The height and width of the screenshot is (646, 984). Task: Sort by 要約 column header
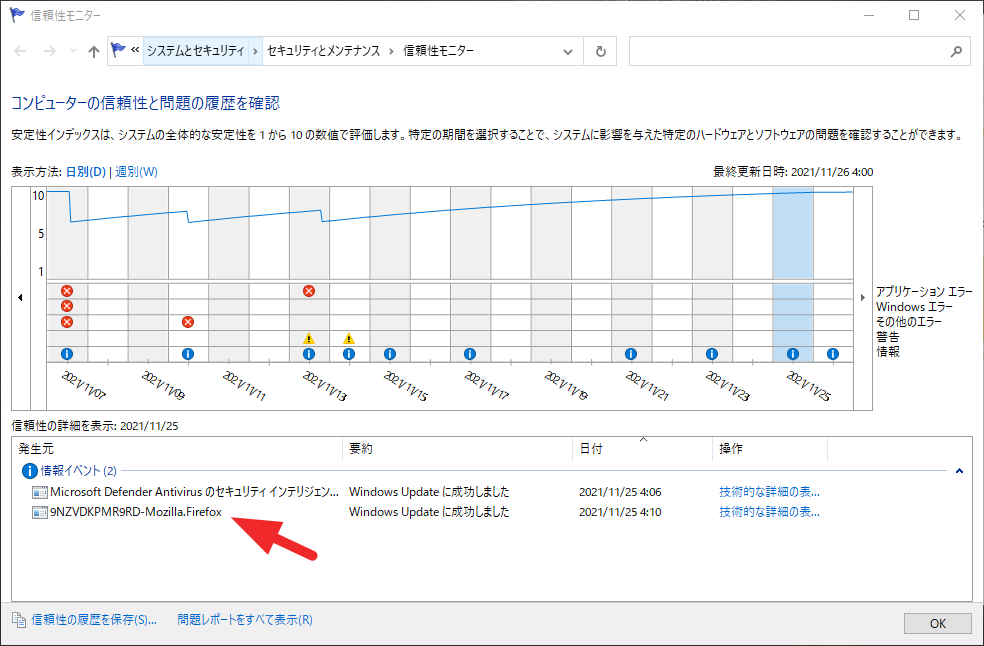457,449
